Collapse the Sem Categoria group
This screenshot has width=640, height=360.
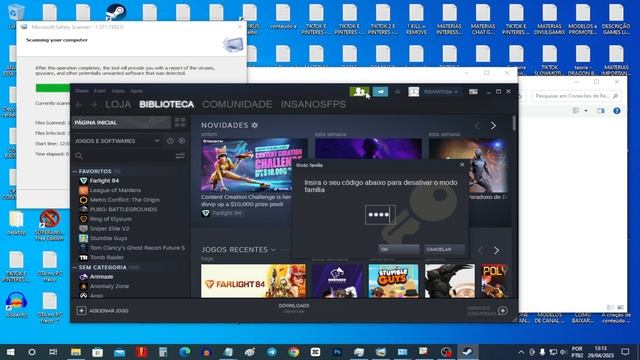[x=75, y=267]
